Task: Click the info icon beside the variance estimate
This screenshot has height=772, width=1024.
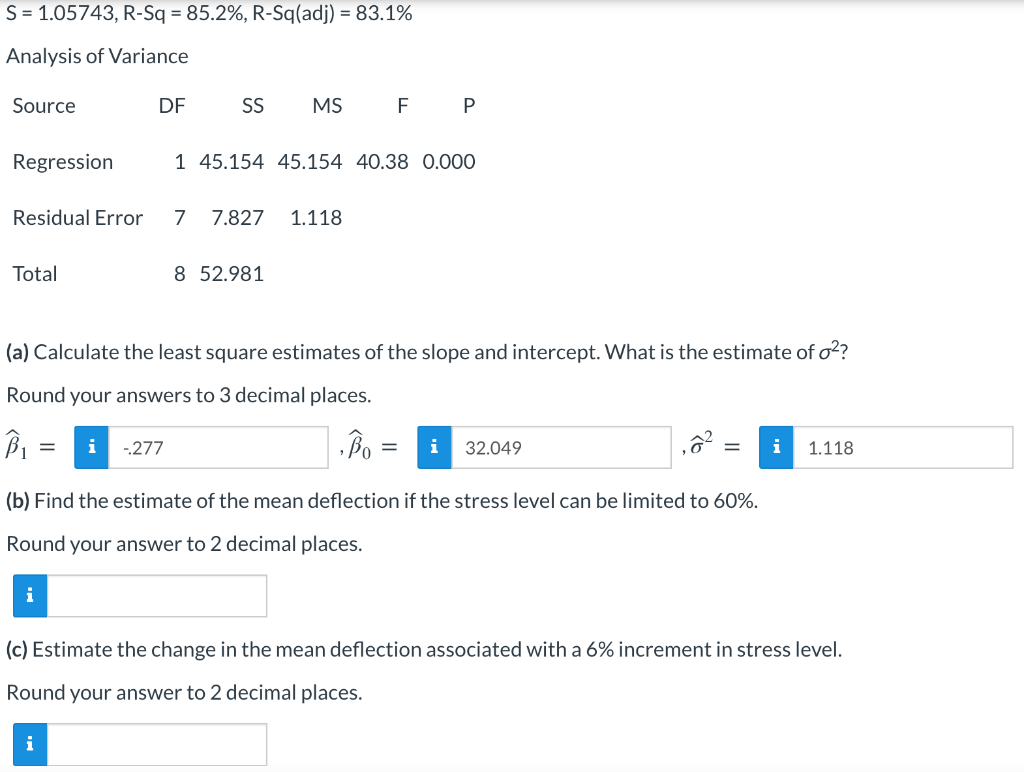Action: (775, 447)
